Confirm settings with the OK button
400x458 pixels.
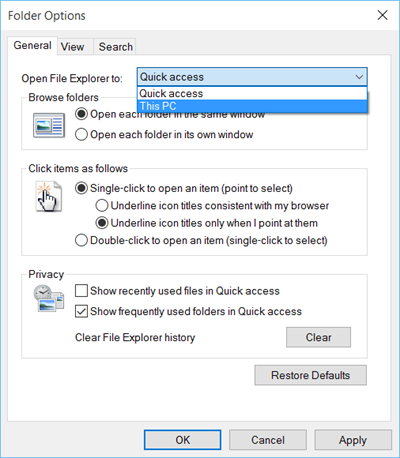tap(183, 440)
